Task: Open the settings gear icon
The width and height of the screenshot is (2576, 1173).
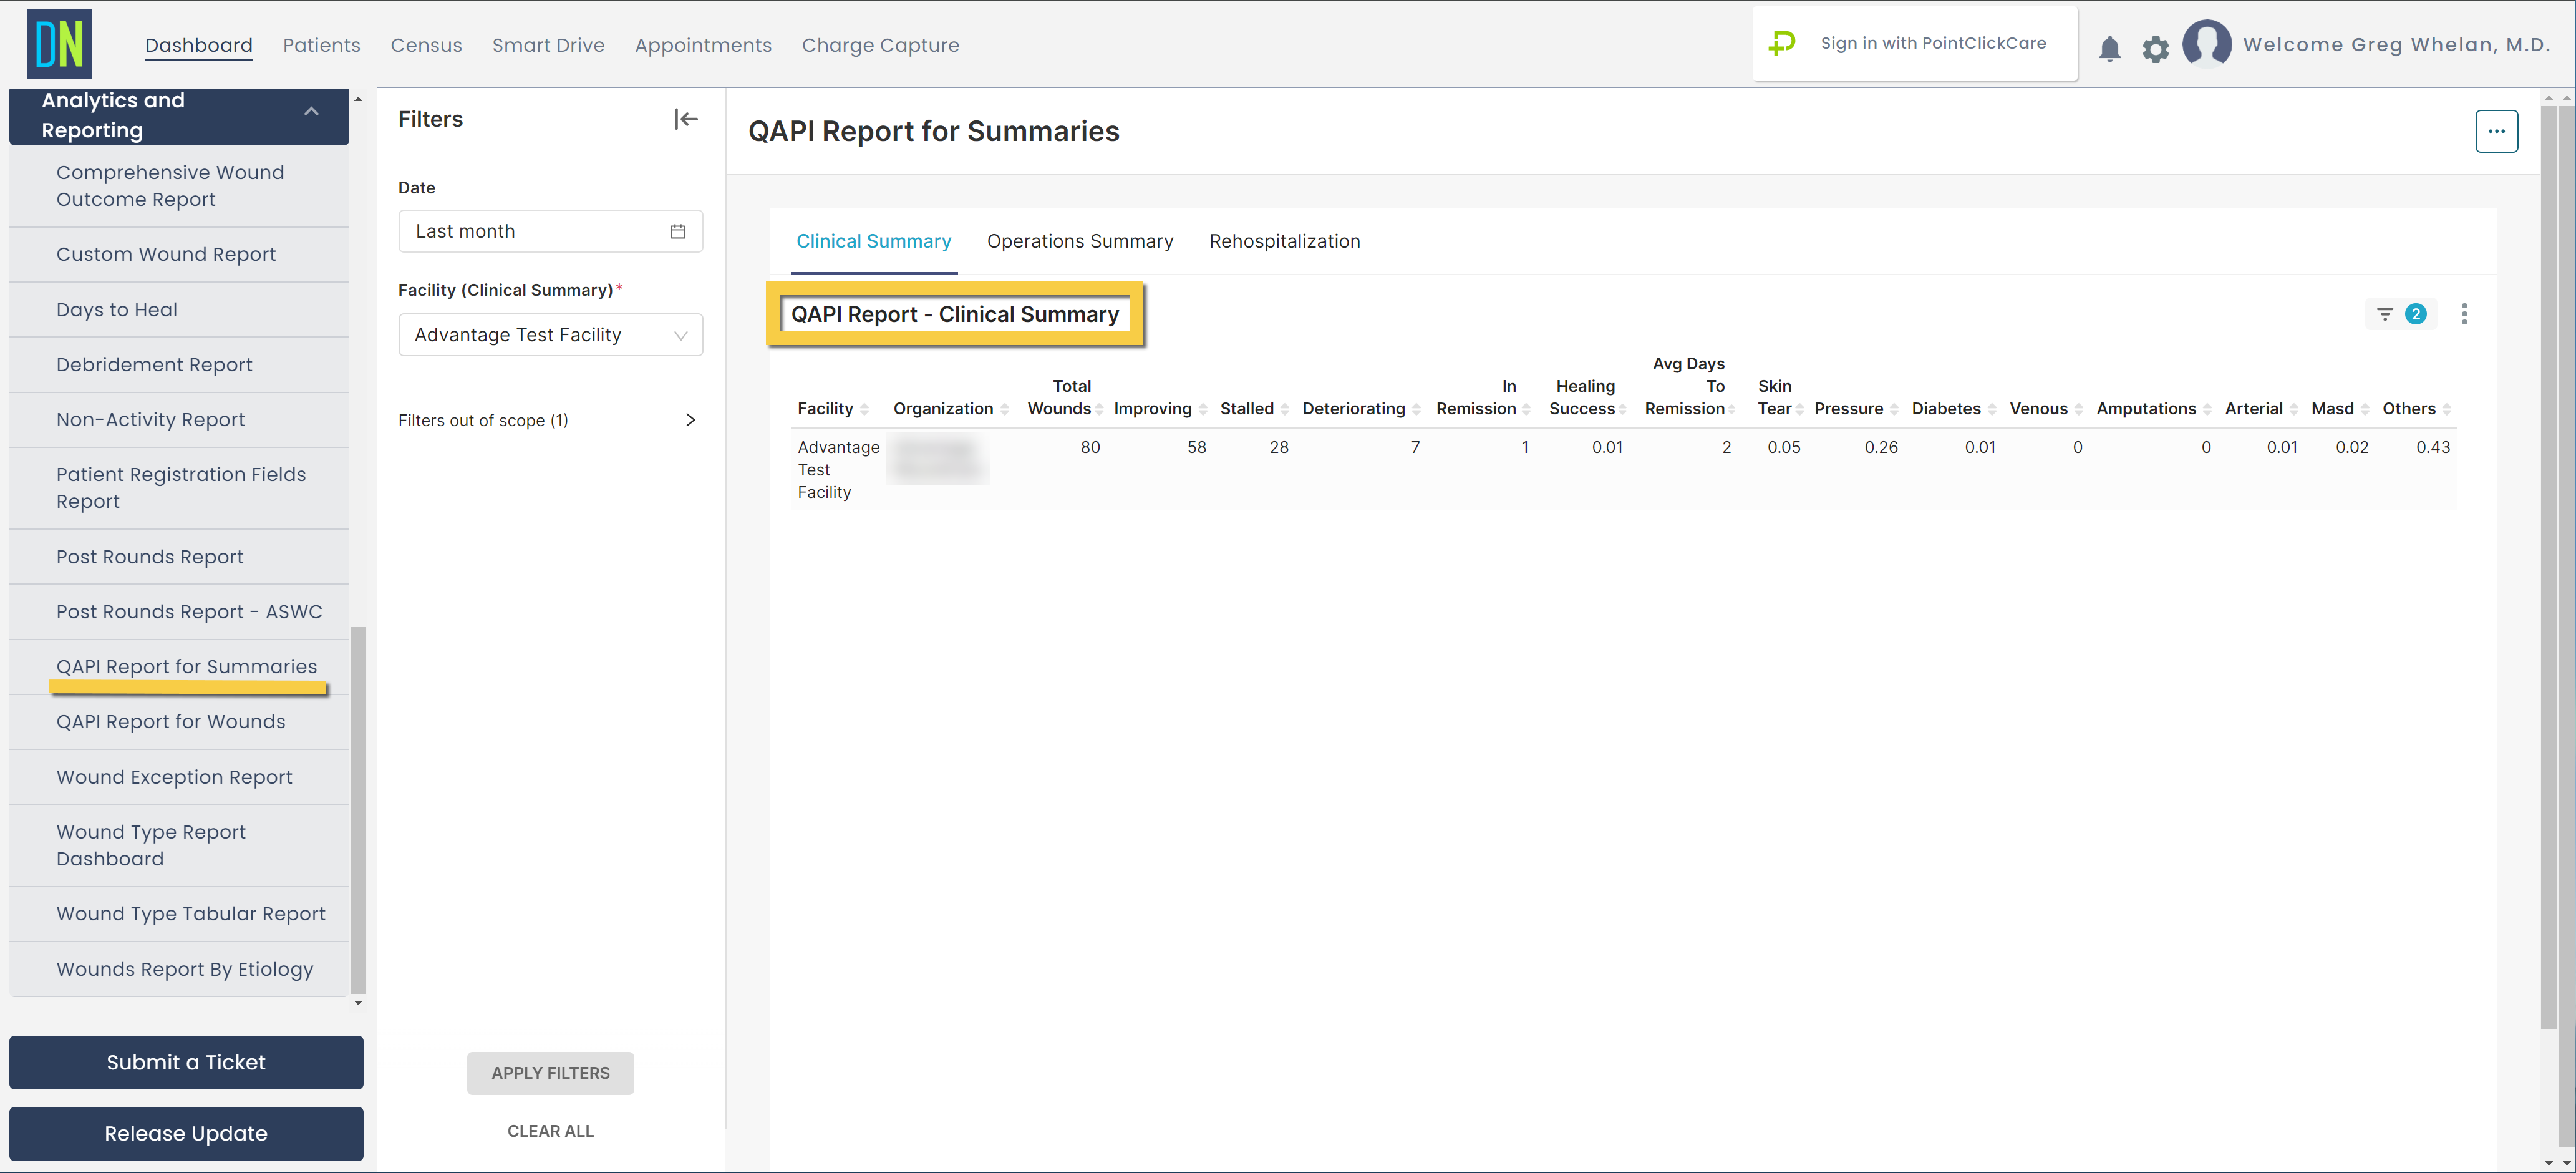Action: 2155,48
